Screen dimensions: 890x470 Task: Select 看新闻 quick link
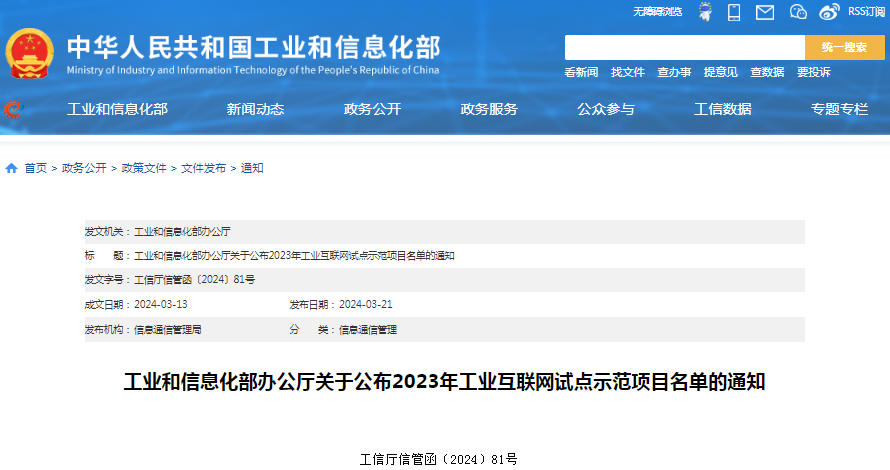coord(581,72)
